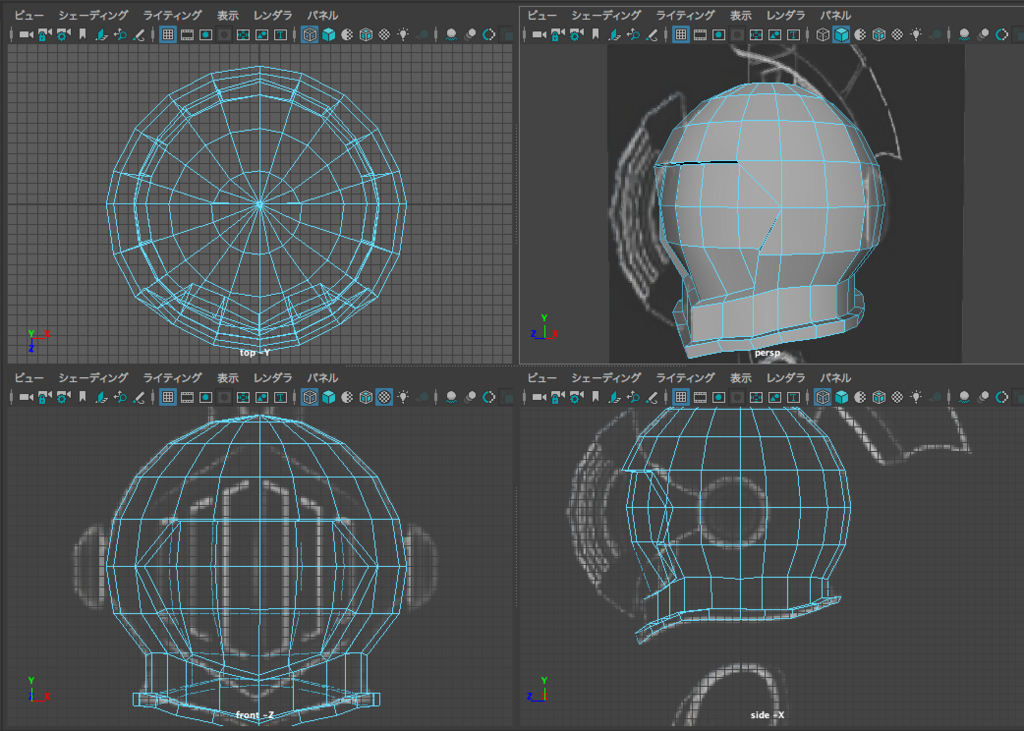Toggle wireframe shading in perspective panel
This screenshot has height=731, width=1024.
823,35
